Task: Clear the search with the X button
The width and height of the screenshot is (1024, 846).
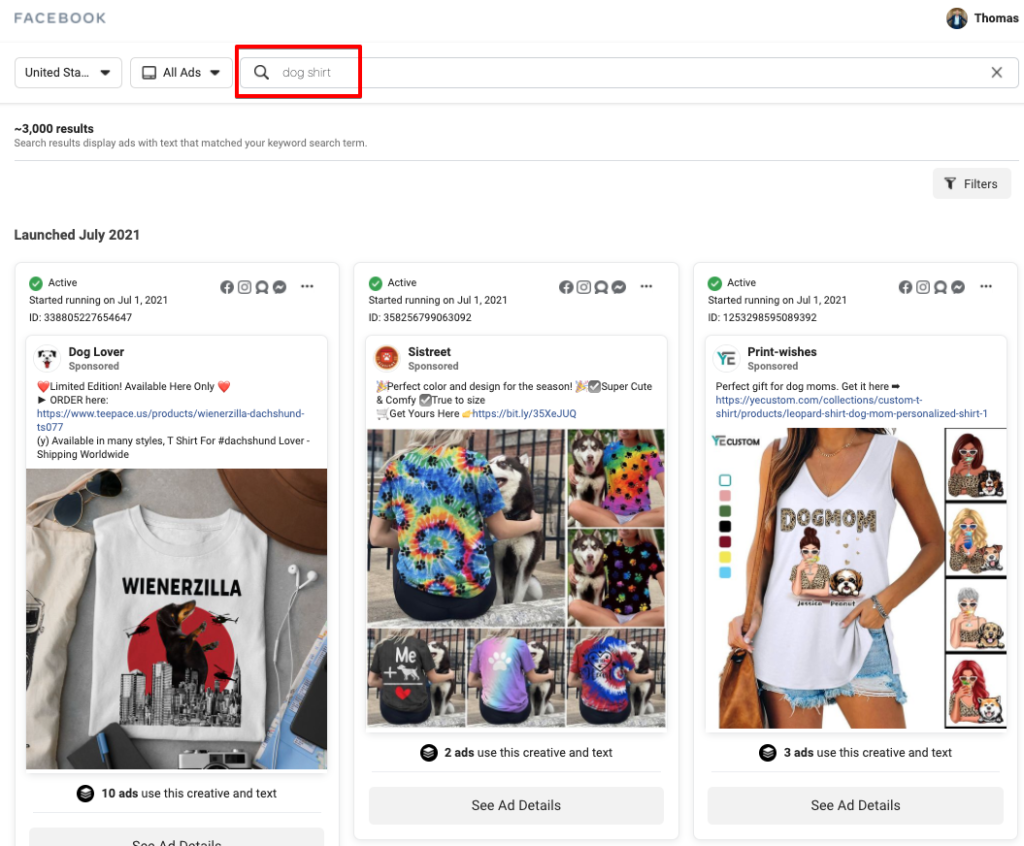Action: 997,73
